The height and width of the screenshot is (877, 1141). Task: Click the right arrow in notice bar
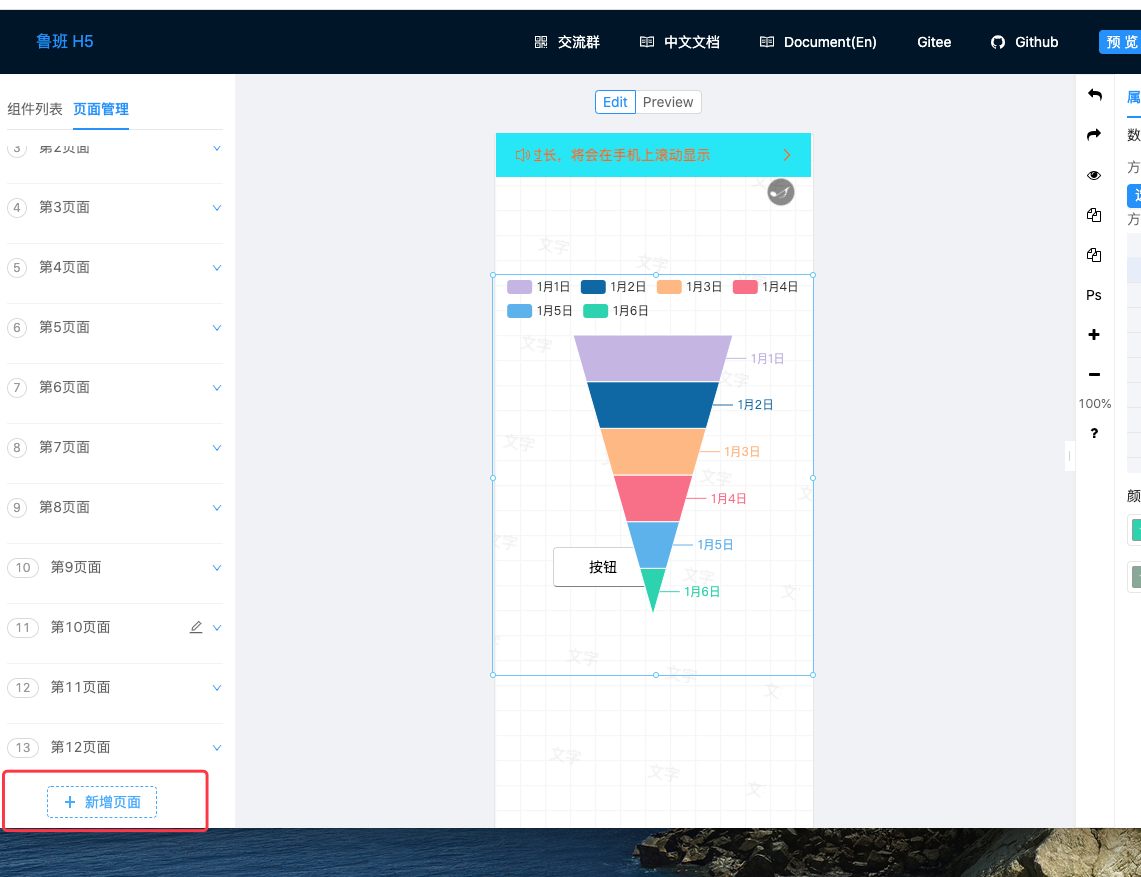click(x=787, y=155)
